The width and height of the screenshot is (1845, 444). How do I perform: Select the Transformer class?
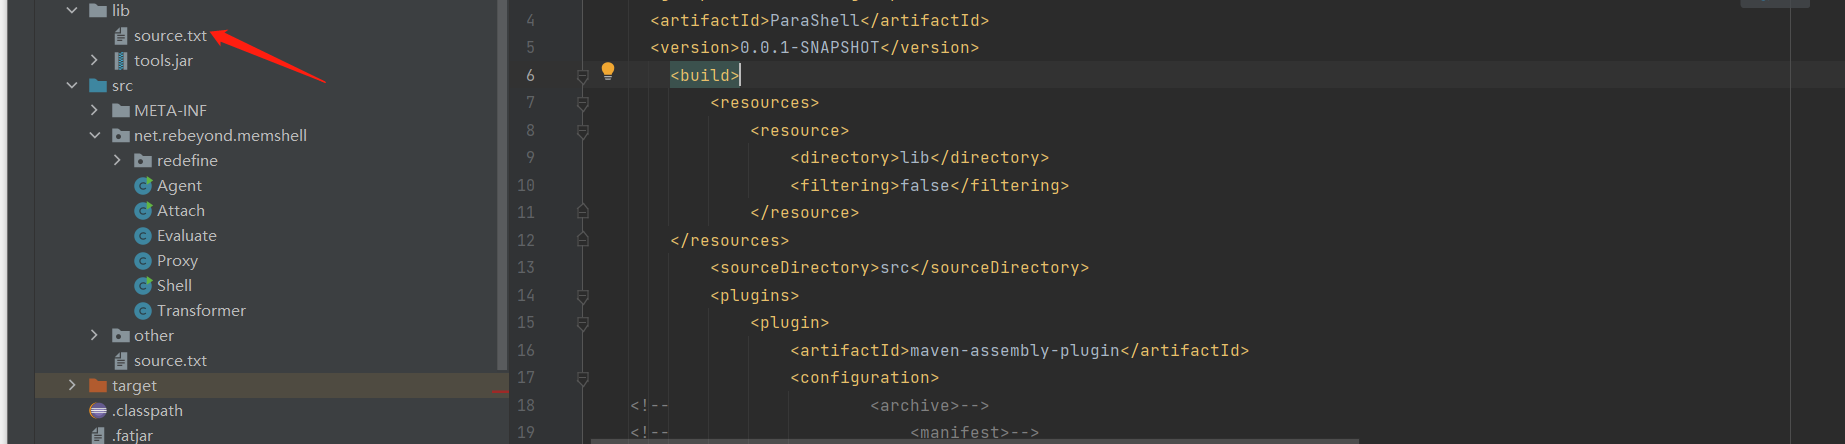pyautogui.click(x=200, y=311)
